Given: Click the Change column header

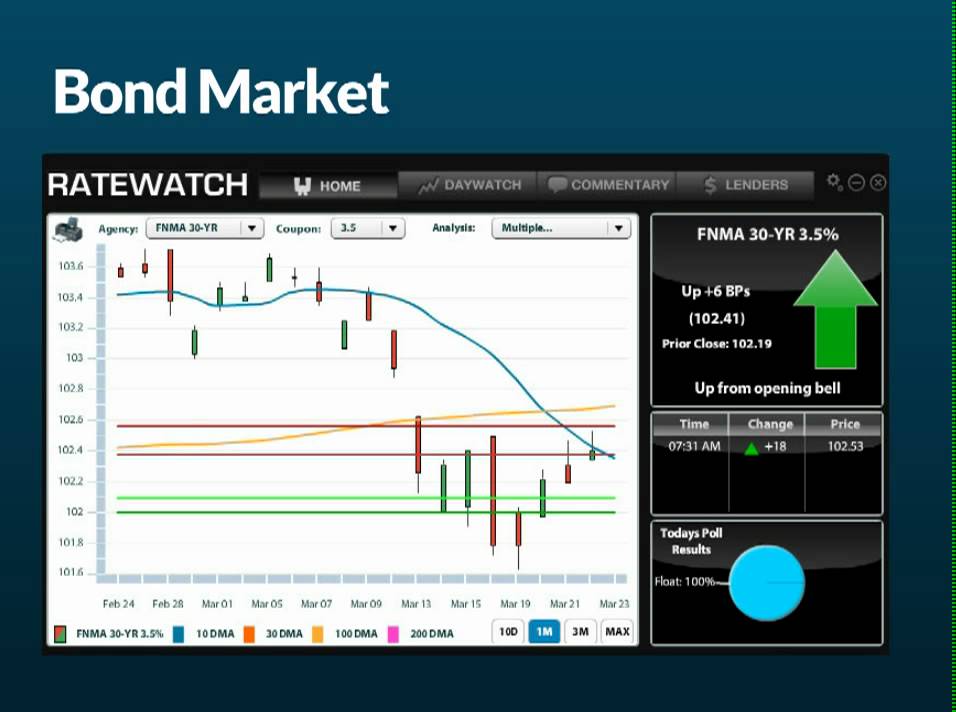Looking at the screenshot, I should click(770, 424).
